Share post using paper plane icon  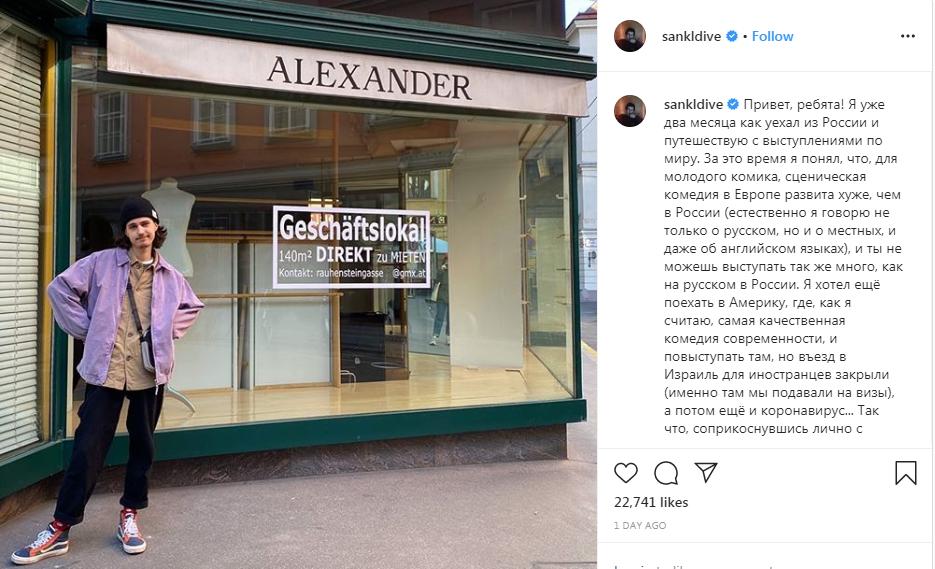tap(706, 472)
